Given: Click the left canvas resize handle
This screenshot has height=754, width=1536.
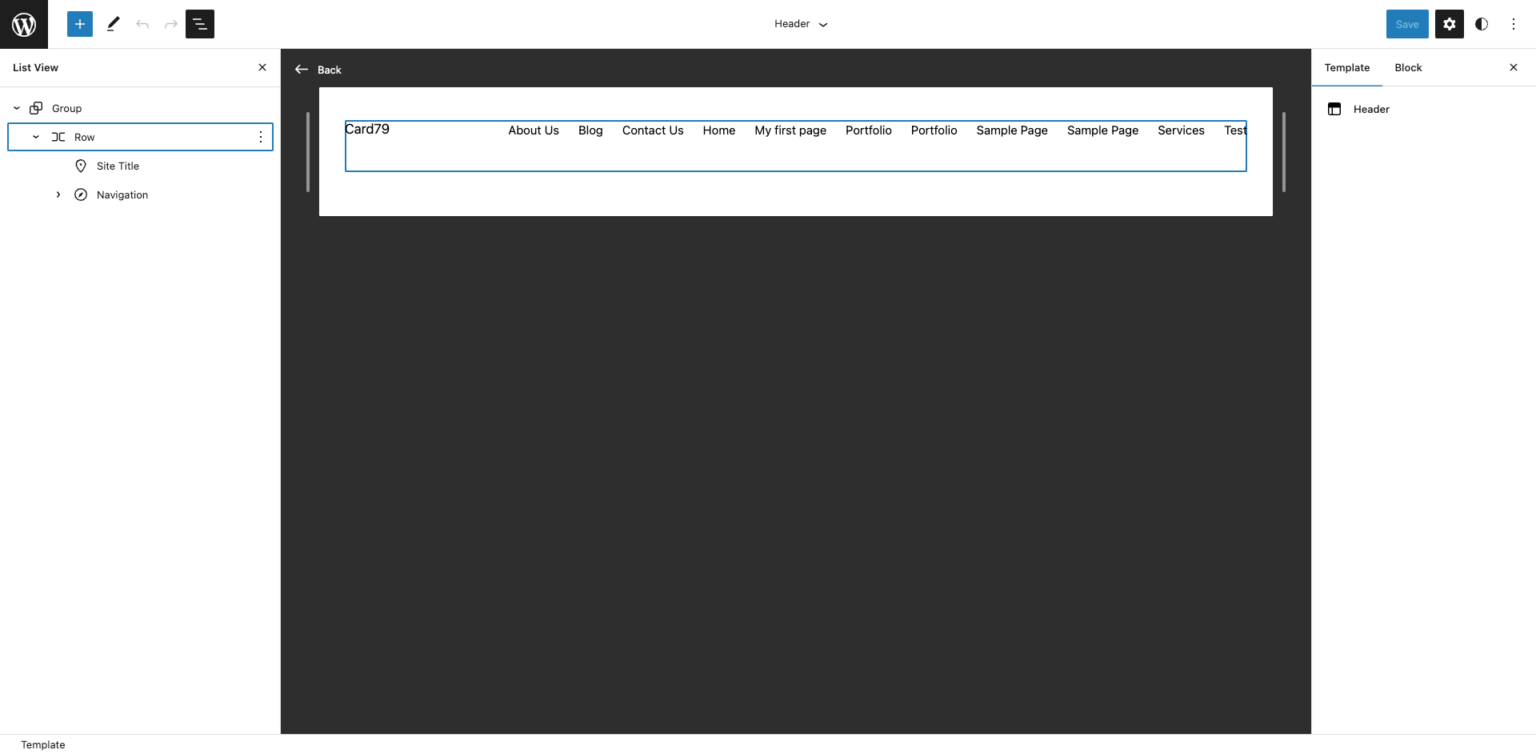Looking at the screenshot, I should [308, 152].
